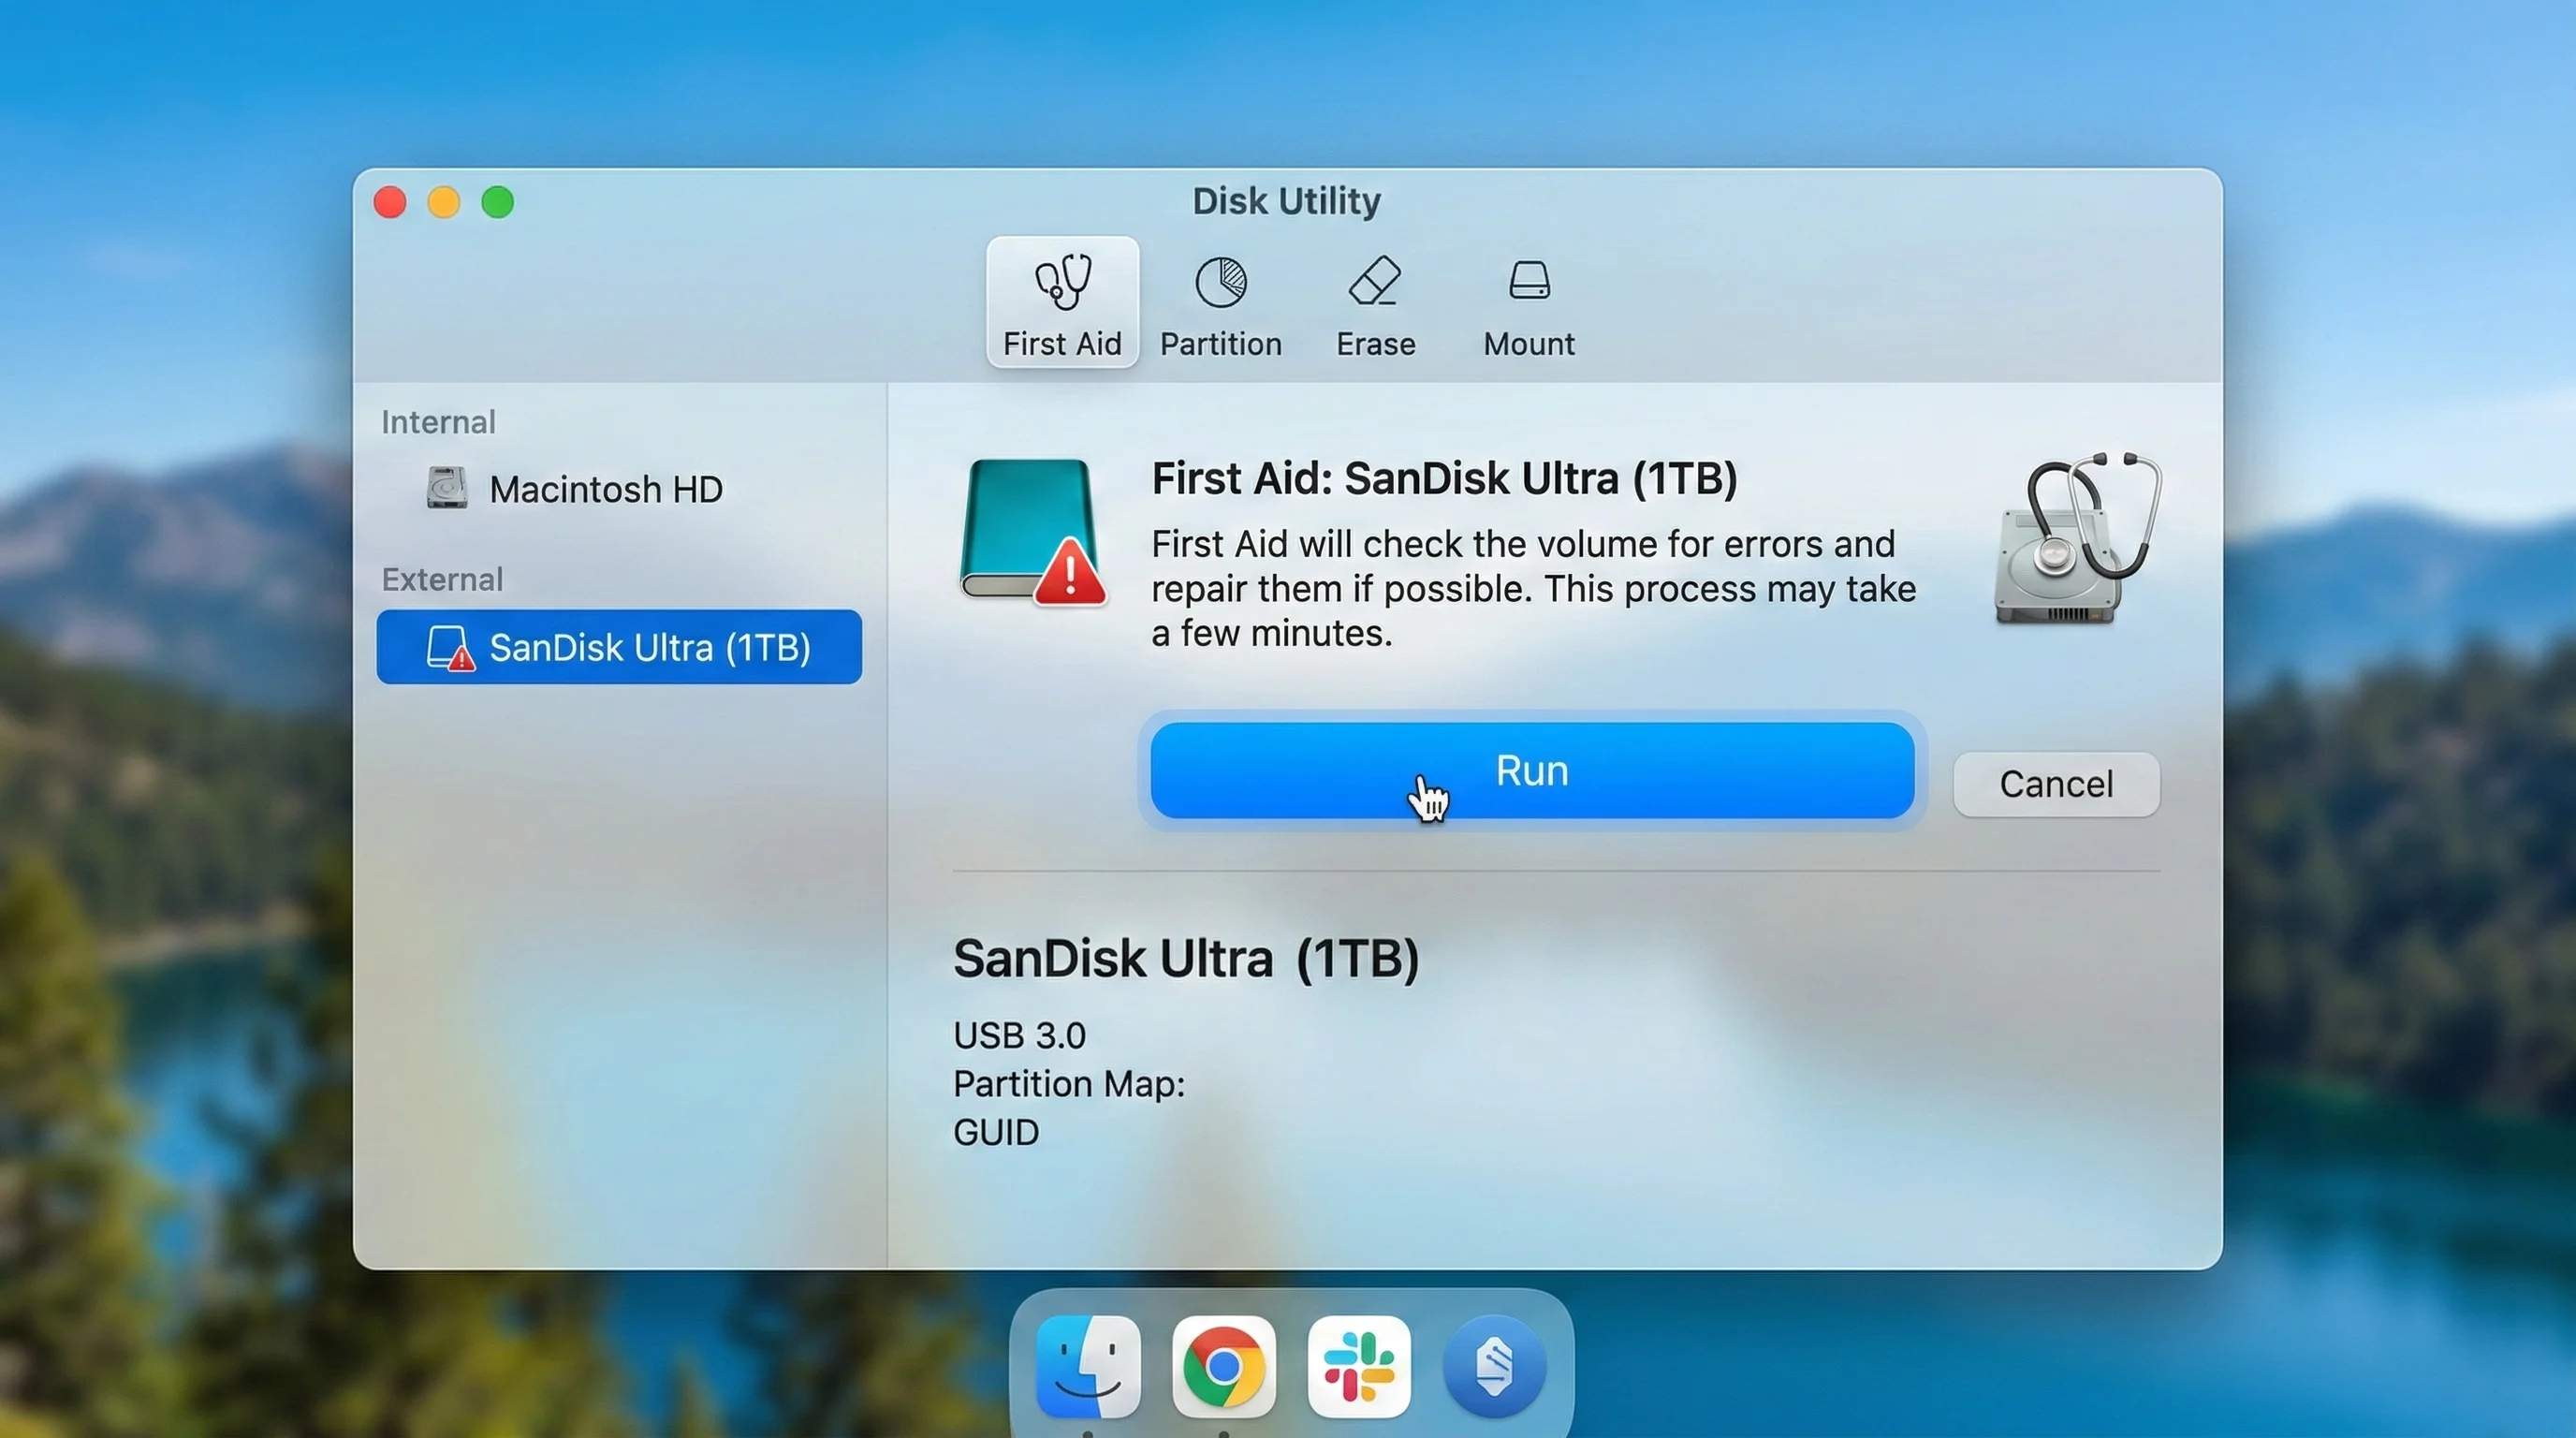
Task: Click the teal external drive warning icon
Action: [1033, 532]
